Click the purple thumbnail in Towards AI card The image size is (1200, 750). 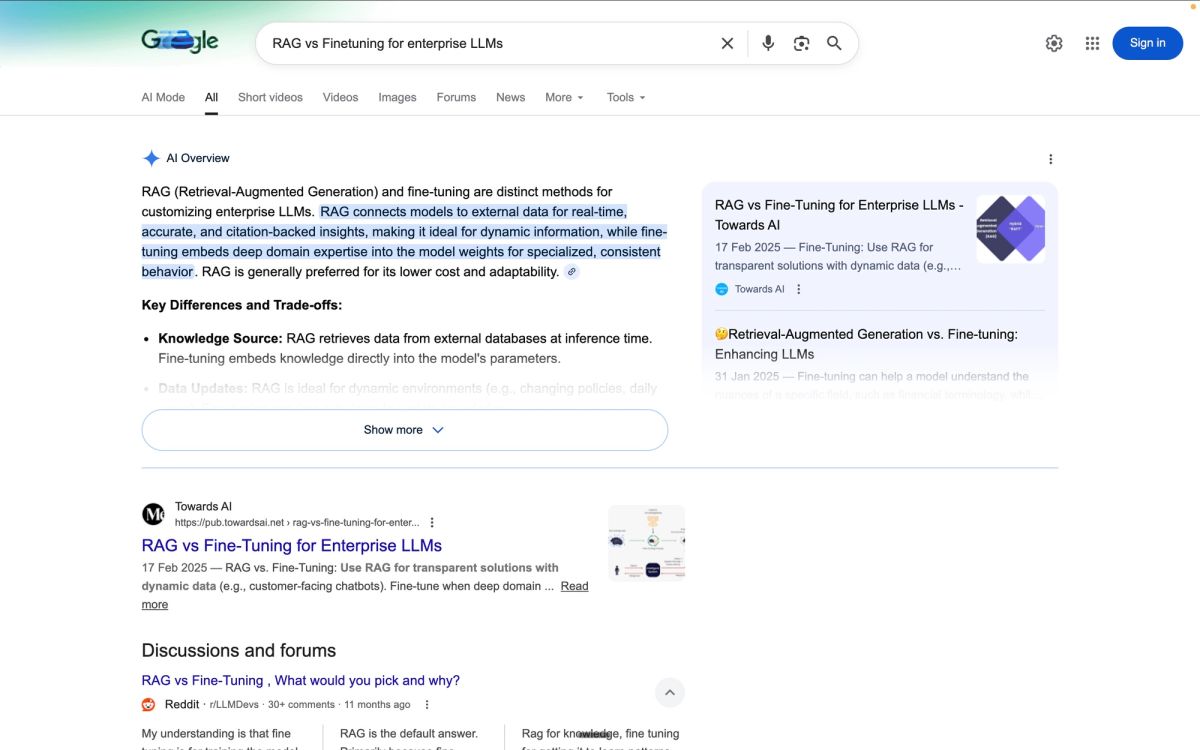(1011, 229)
